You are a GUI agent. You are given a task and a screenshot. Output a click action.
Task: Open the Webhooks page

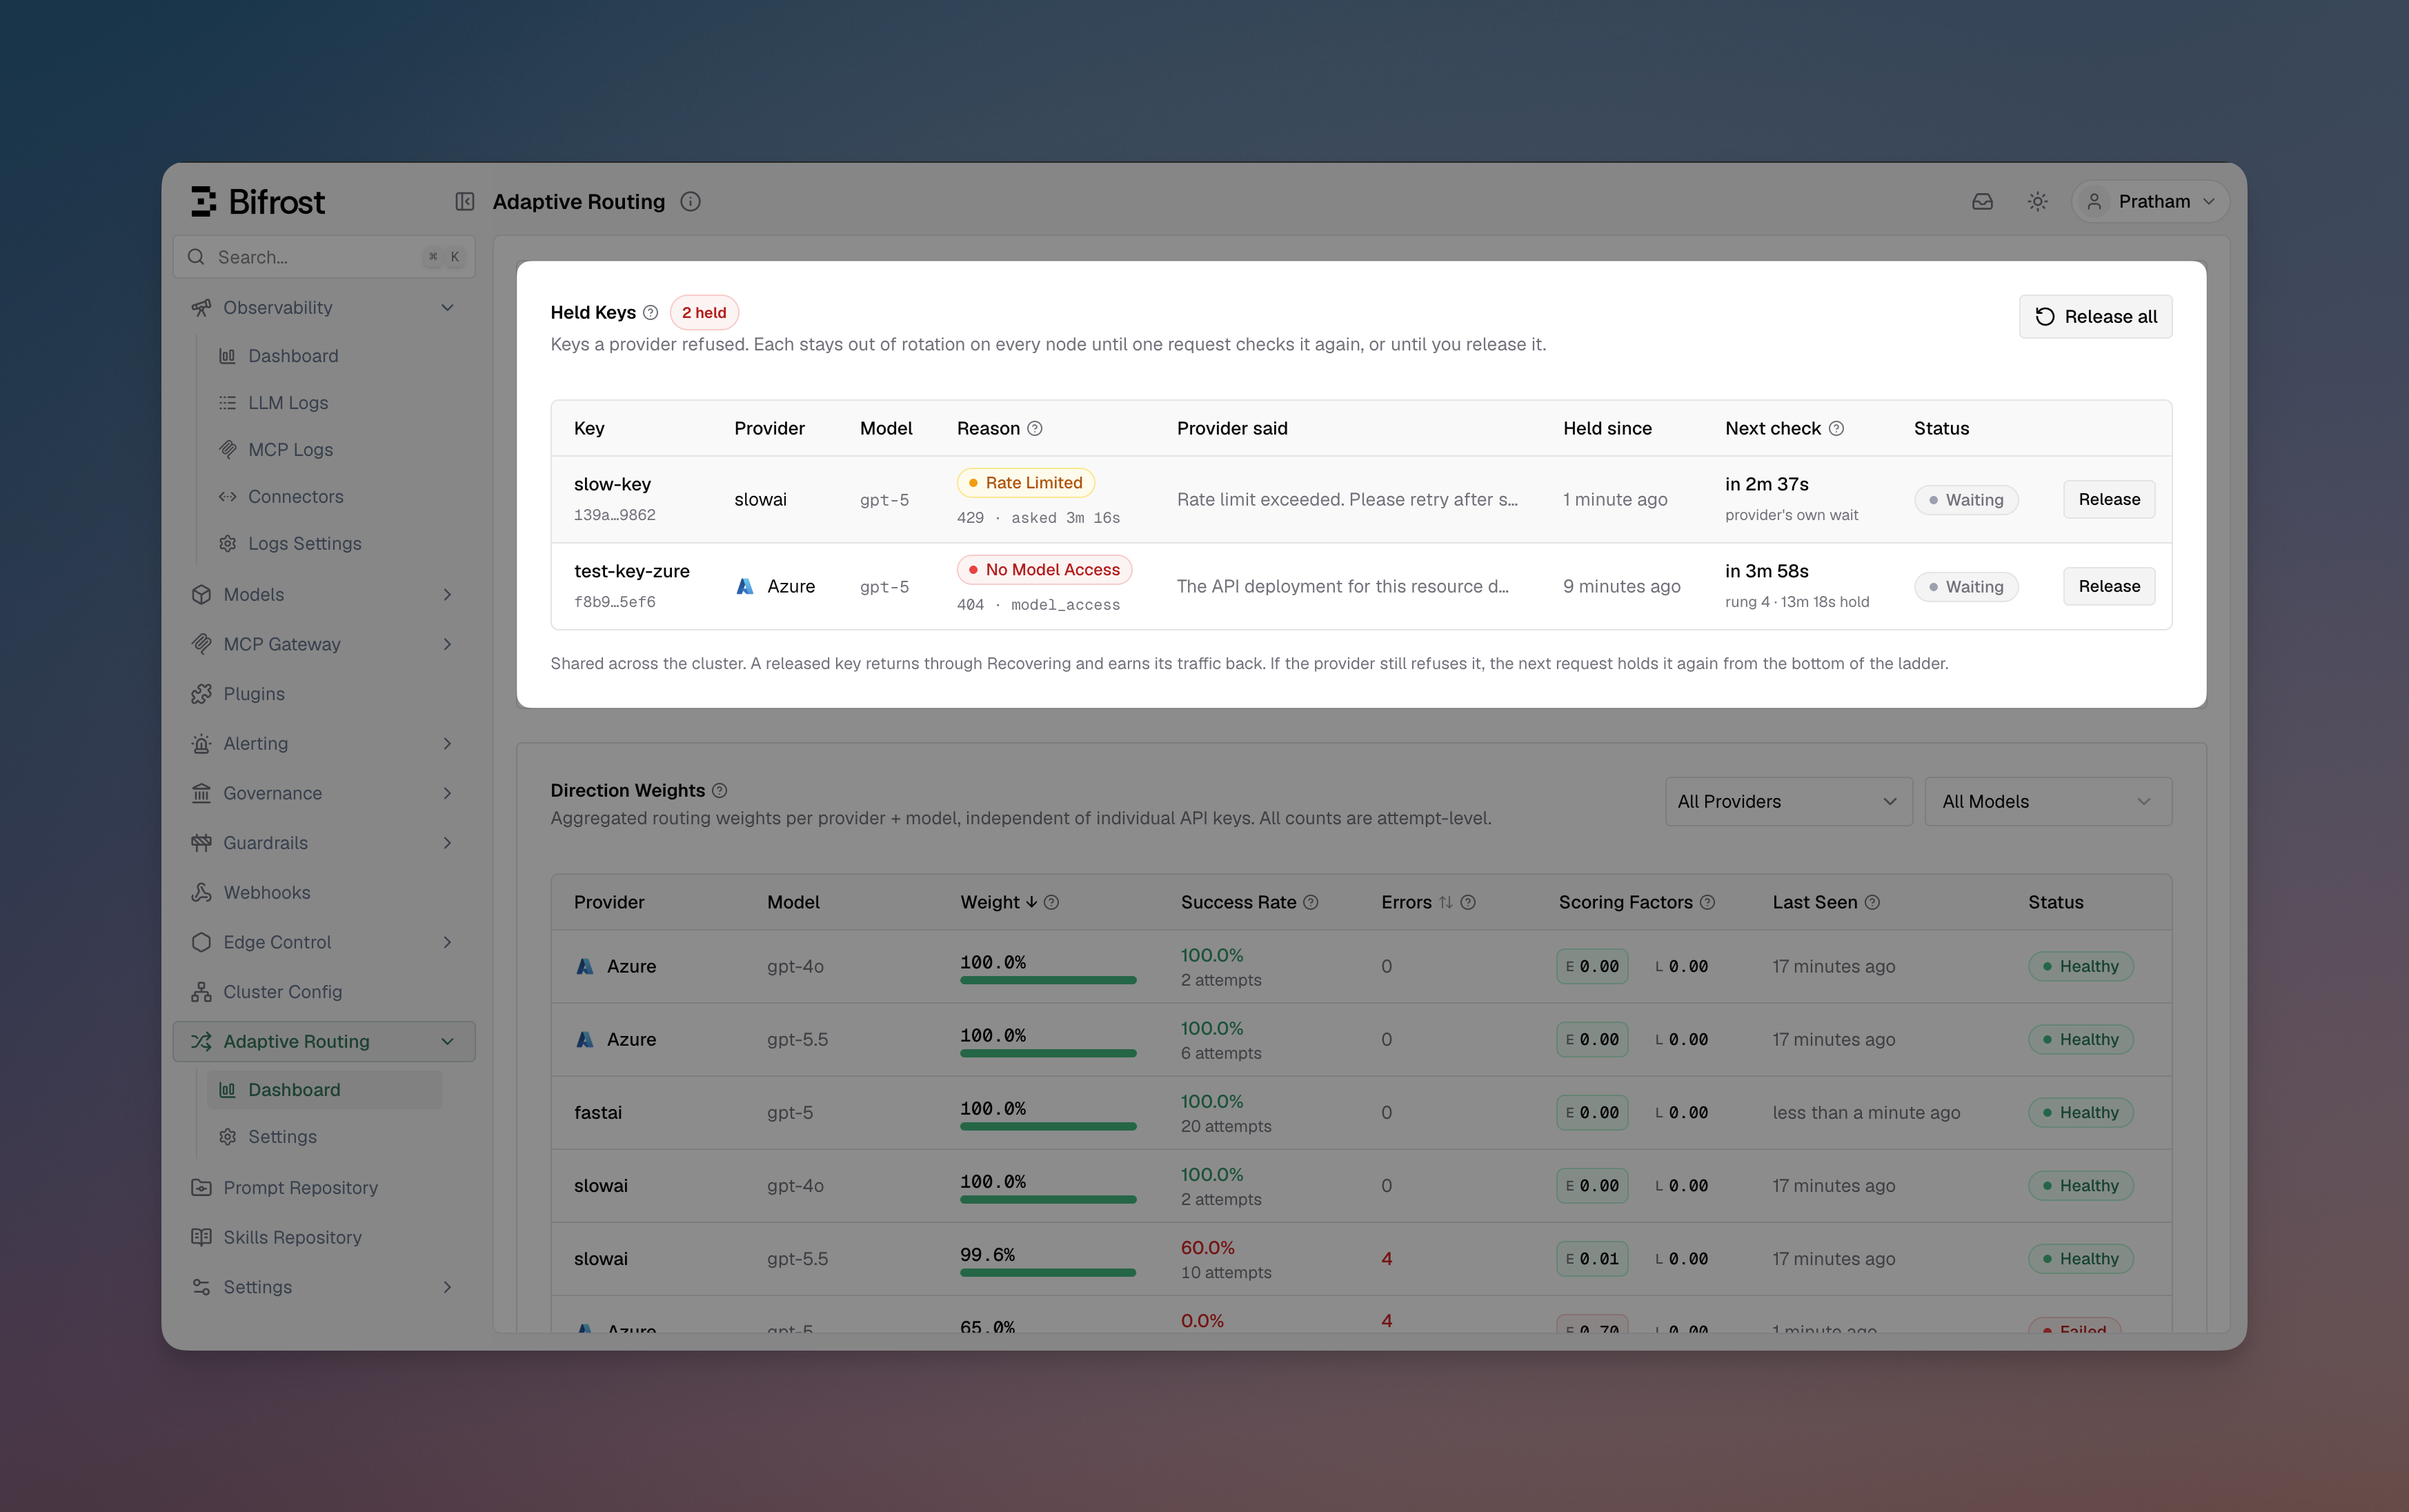pos(267,893)
